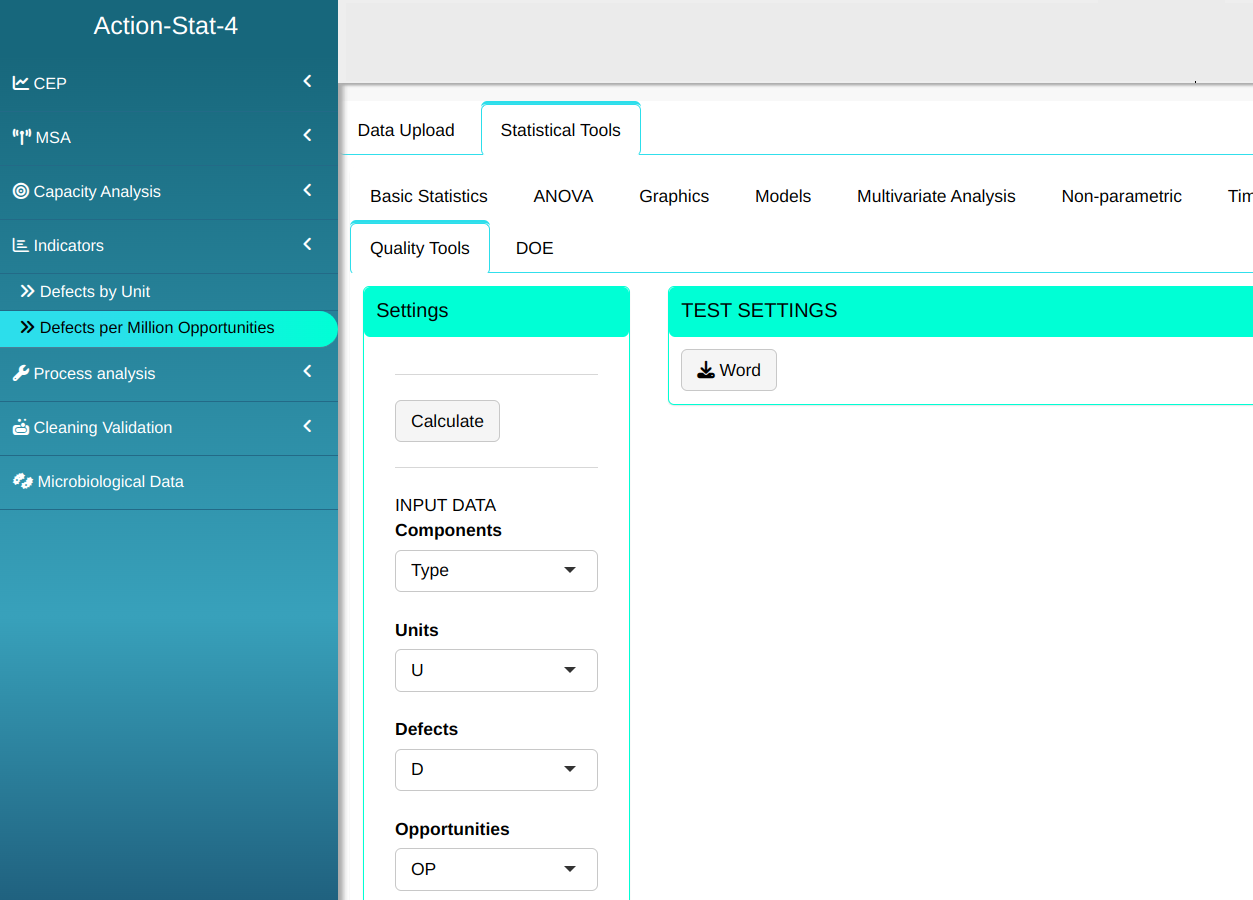This screenshot has width=1253, height=900.
Task: Select Defects by Unit in sidebar
Action: coord(95,292)
